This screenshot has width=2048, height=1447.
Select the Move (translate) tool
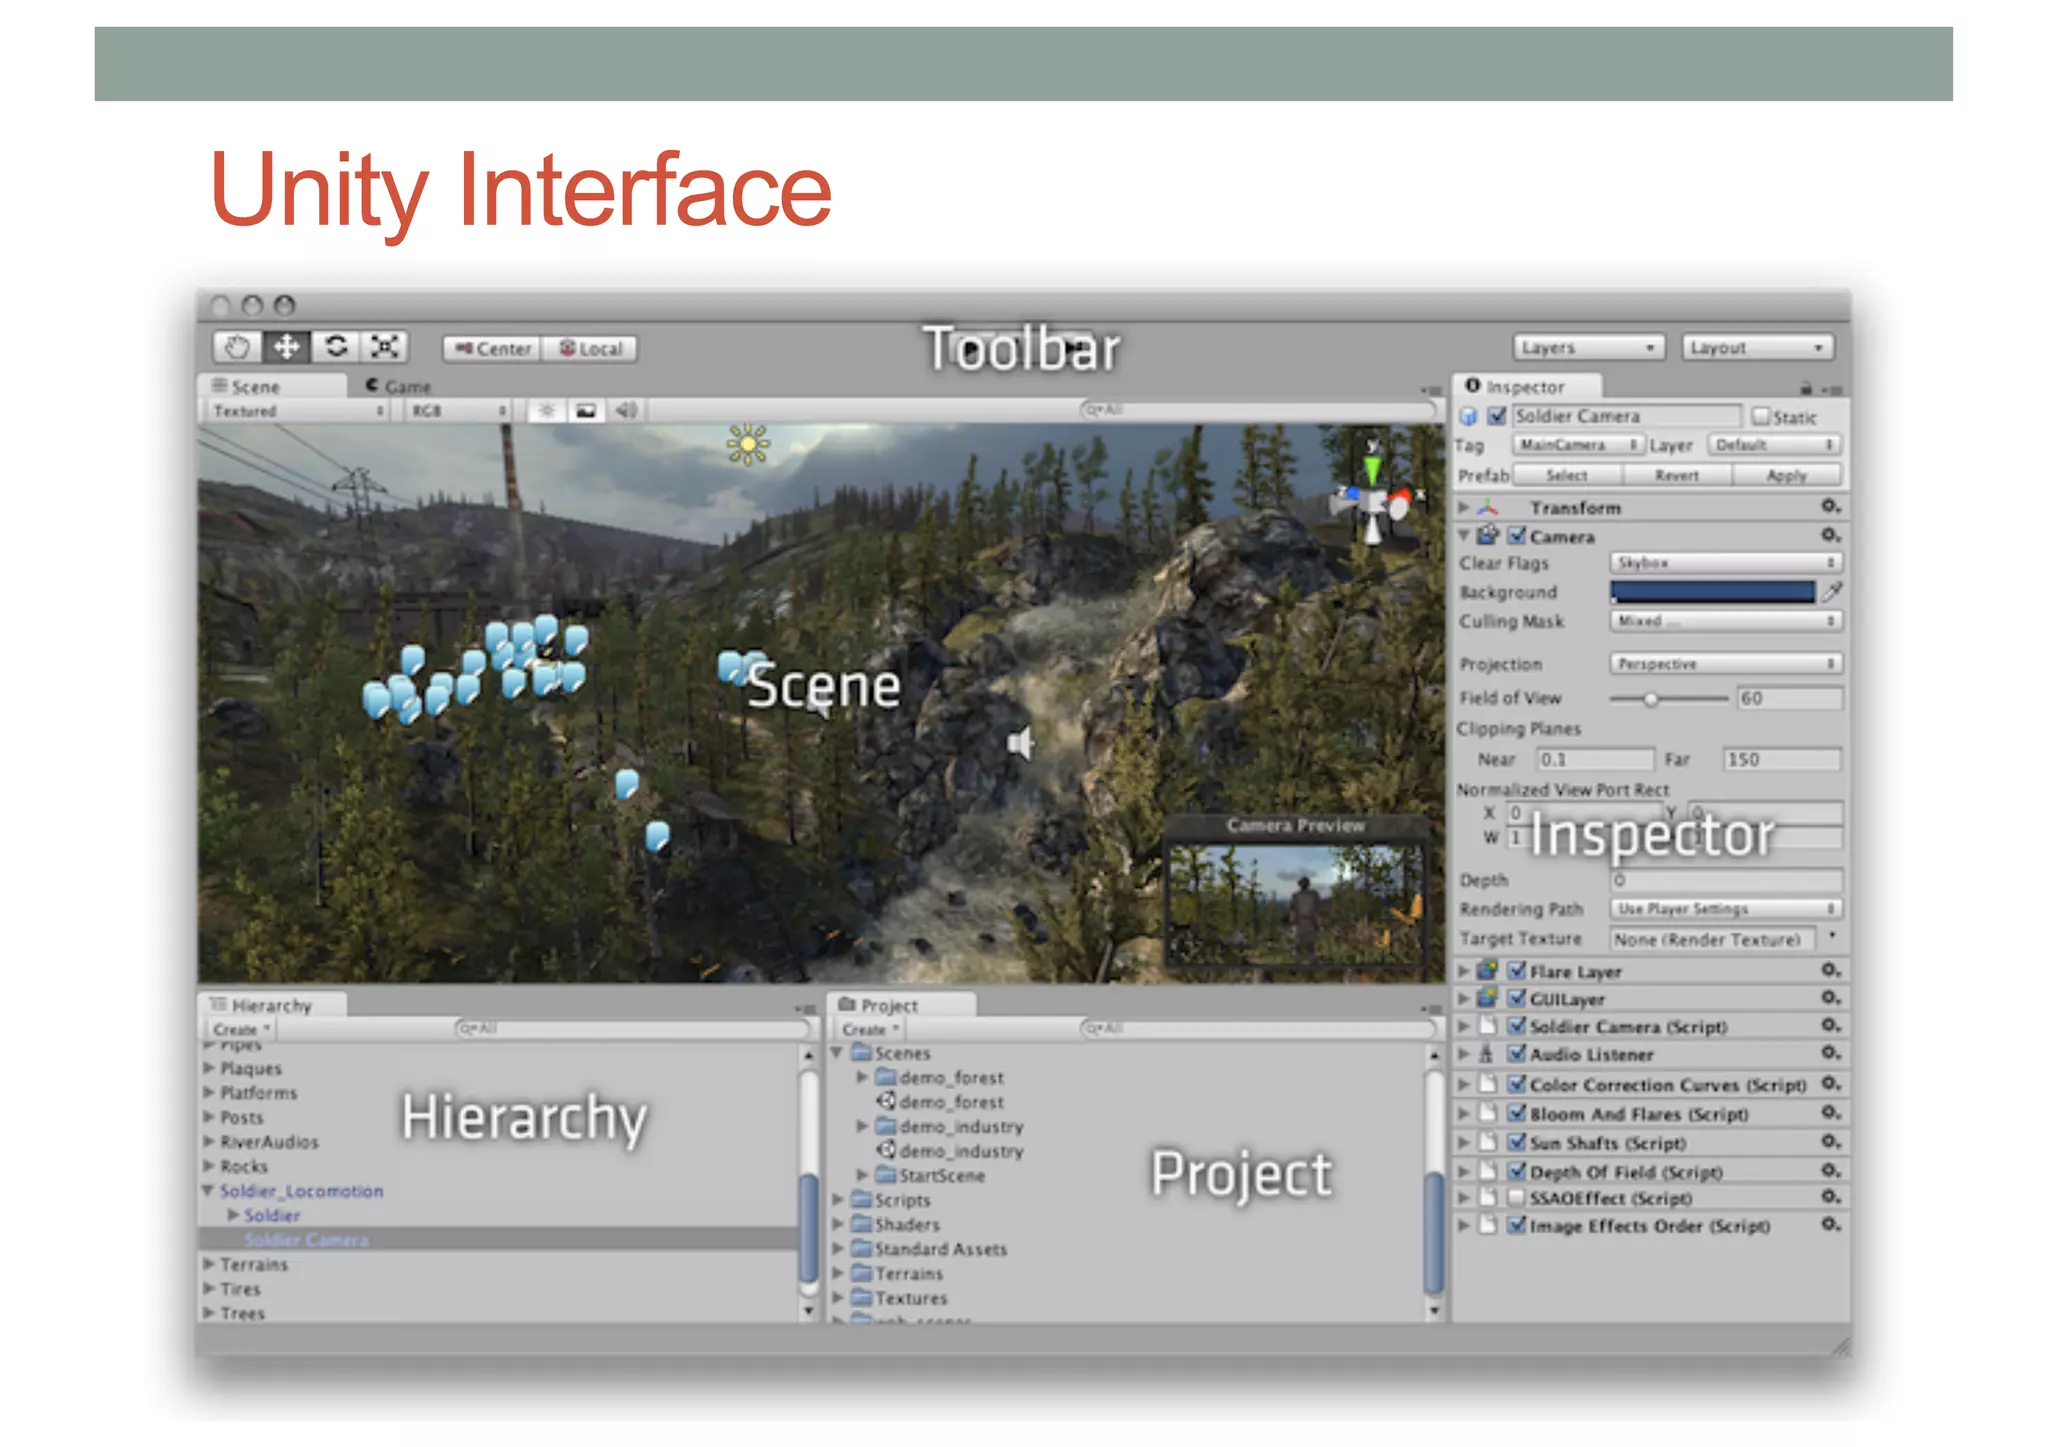click(x=286, y=347)
